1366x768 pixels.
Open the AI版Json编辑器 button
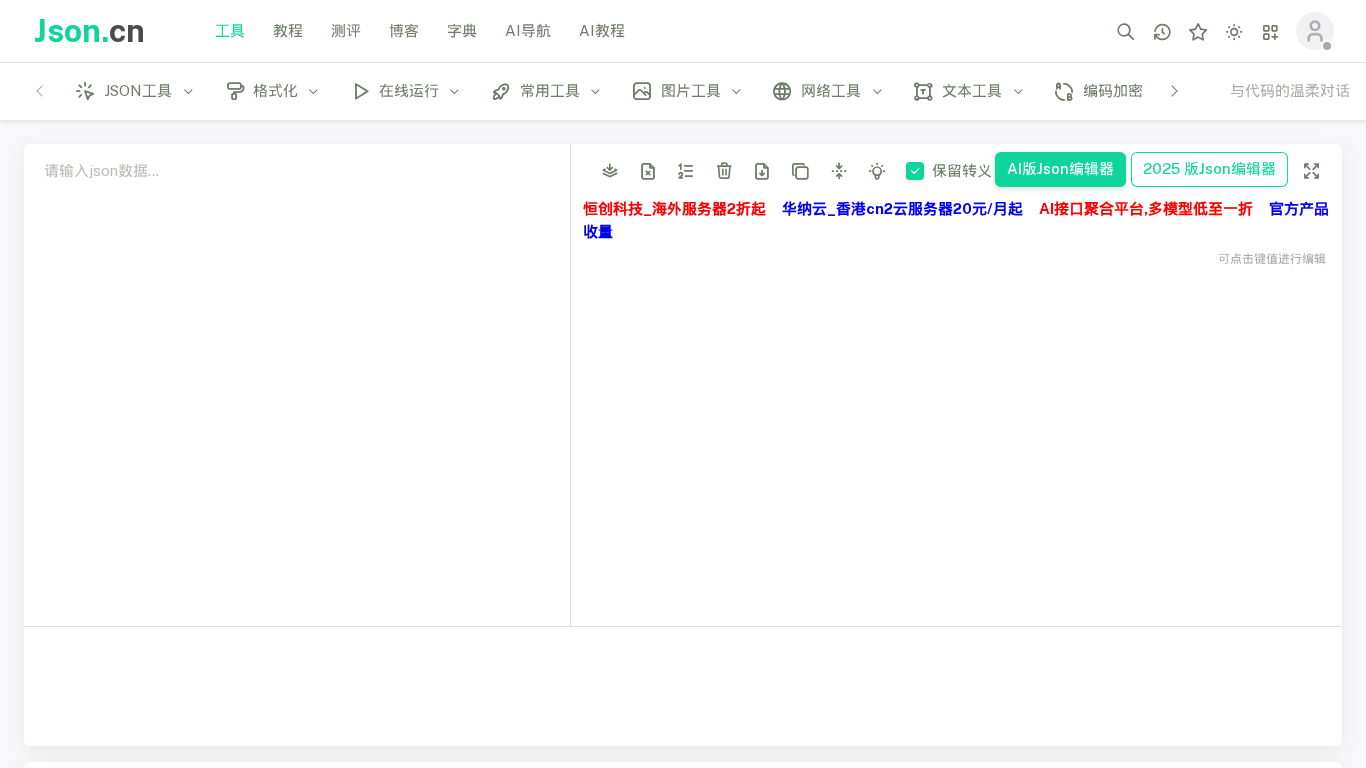click(x=1060, y=169)
